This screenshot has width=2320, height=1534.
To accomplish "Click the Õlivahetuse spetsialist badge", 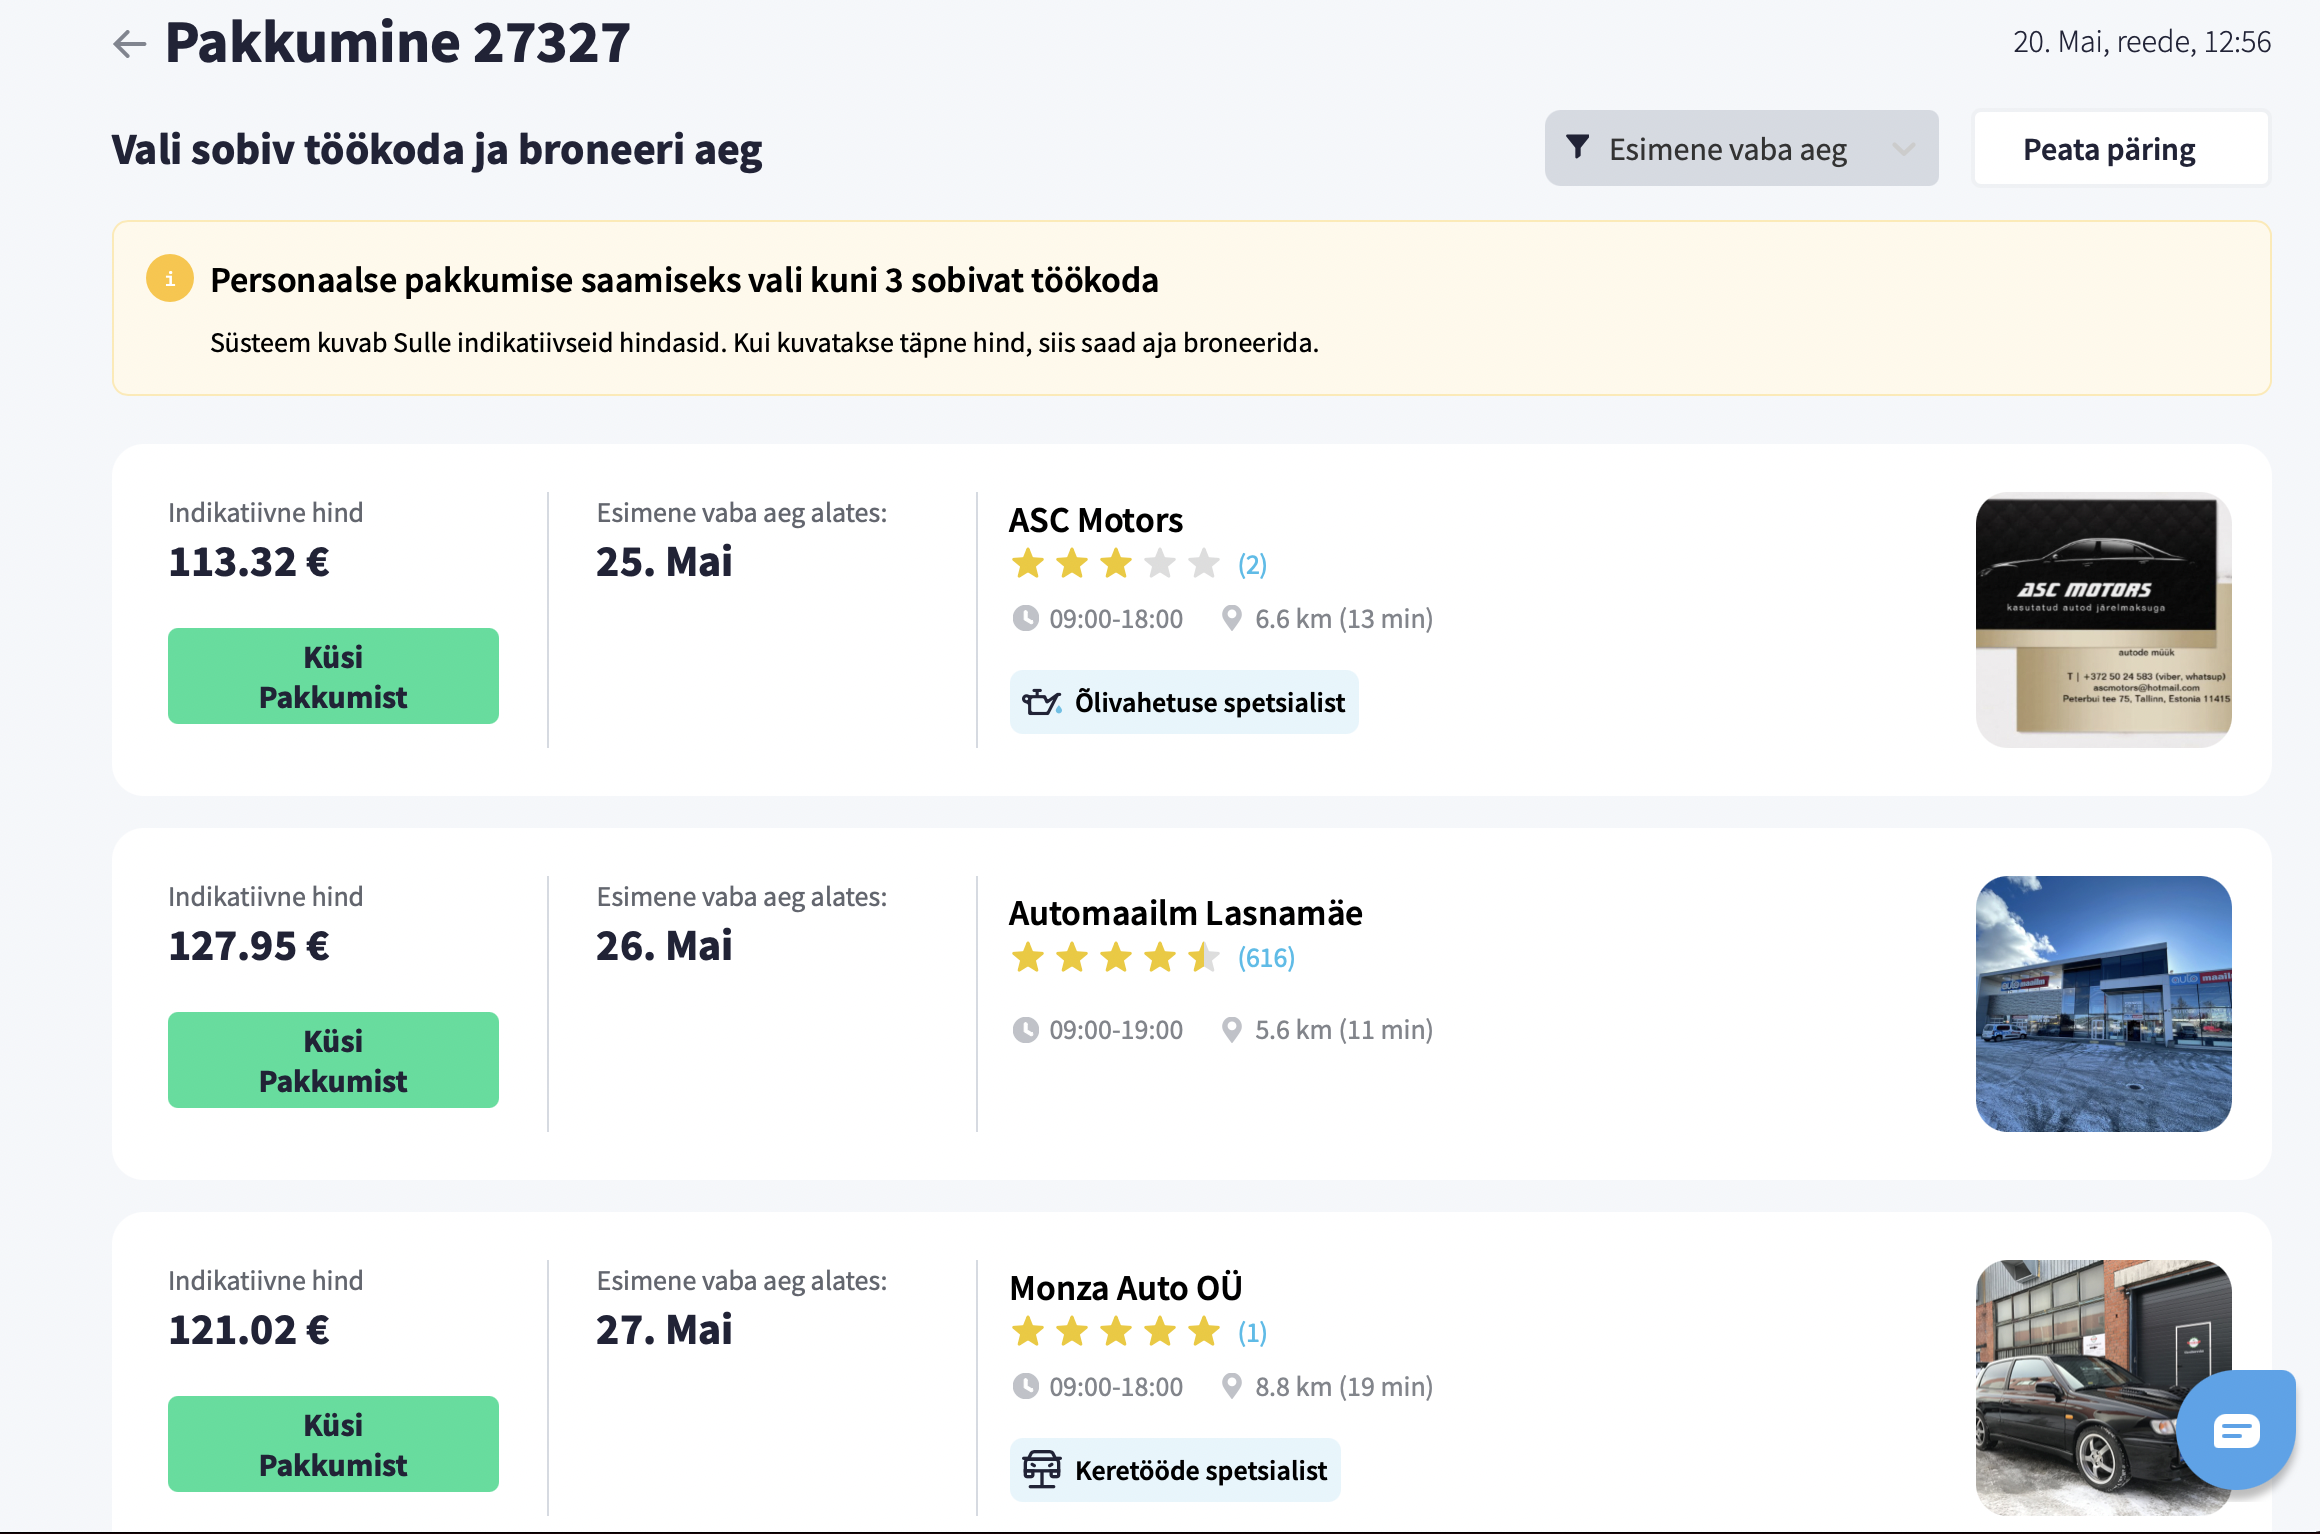I will (x=1184, y=702).
